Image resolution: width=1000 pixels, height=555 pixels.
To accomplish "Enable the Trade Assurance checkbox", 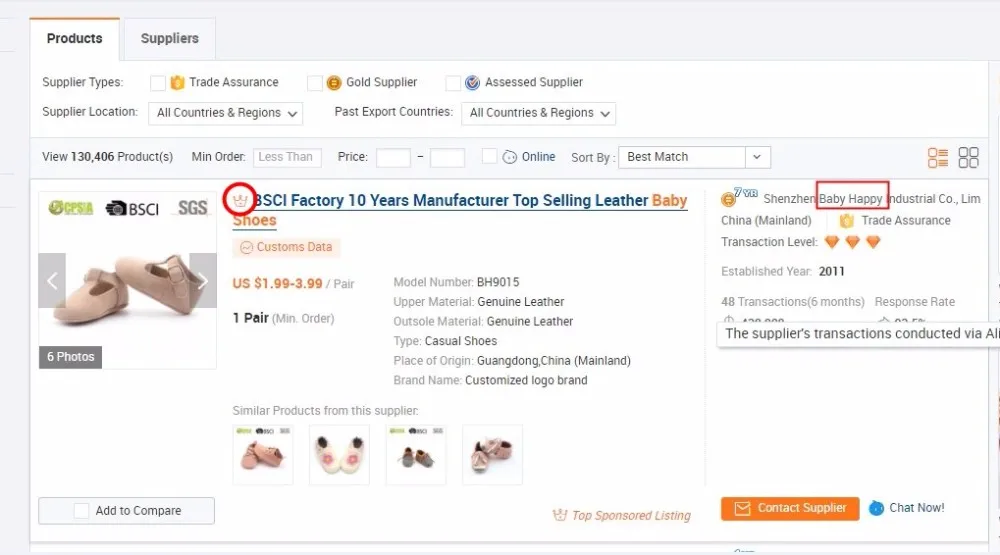I will [x=158, y=83].
